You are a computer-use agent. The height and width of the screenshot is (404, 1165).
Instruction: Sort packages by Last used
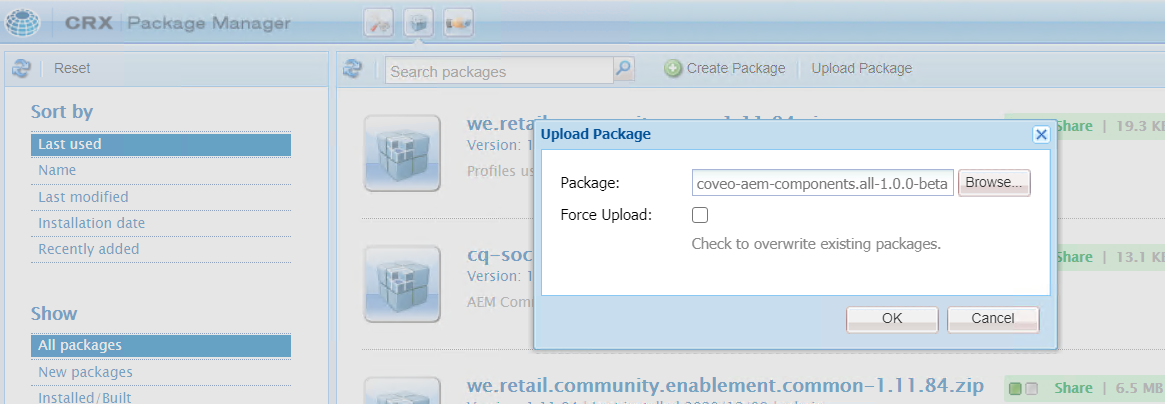pos(160,144)
